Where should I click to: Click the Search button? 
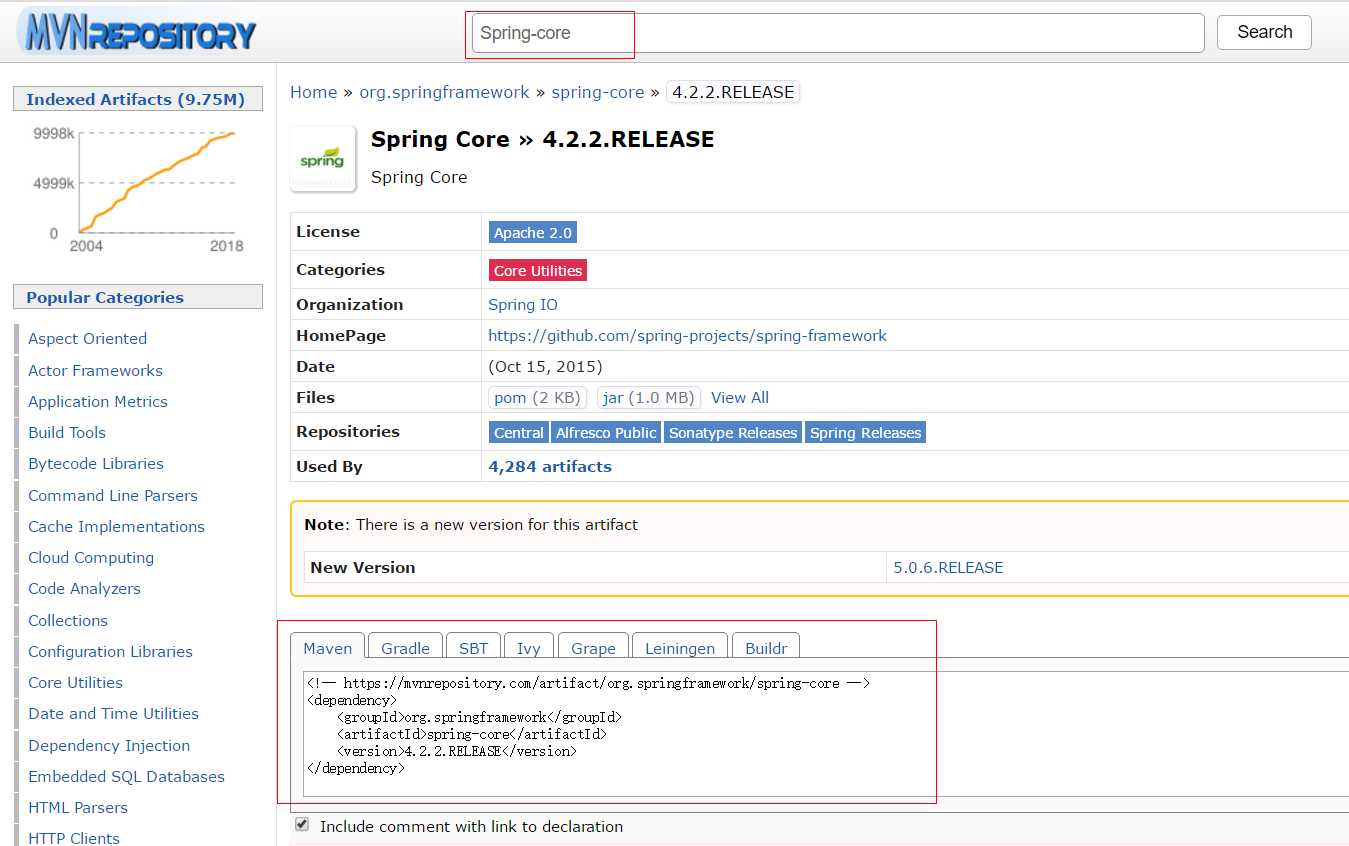click(x=1264, y=32)
